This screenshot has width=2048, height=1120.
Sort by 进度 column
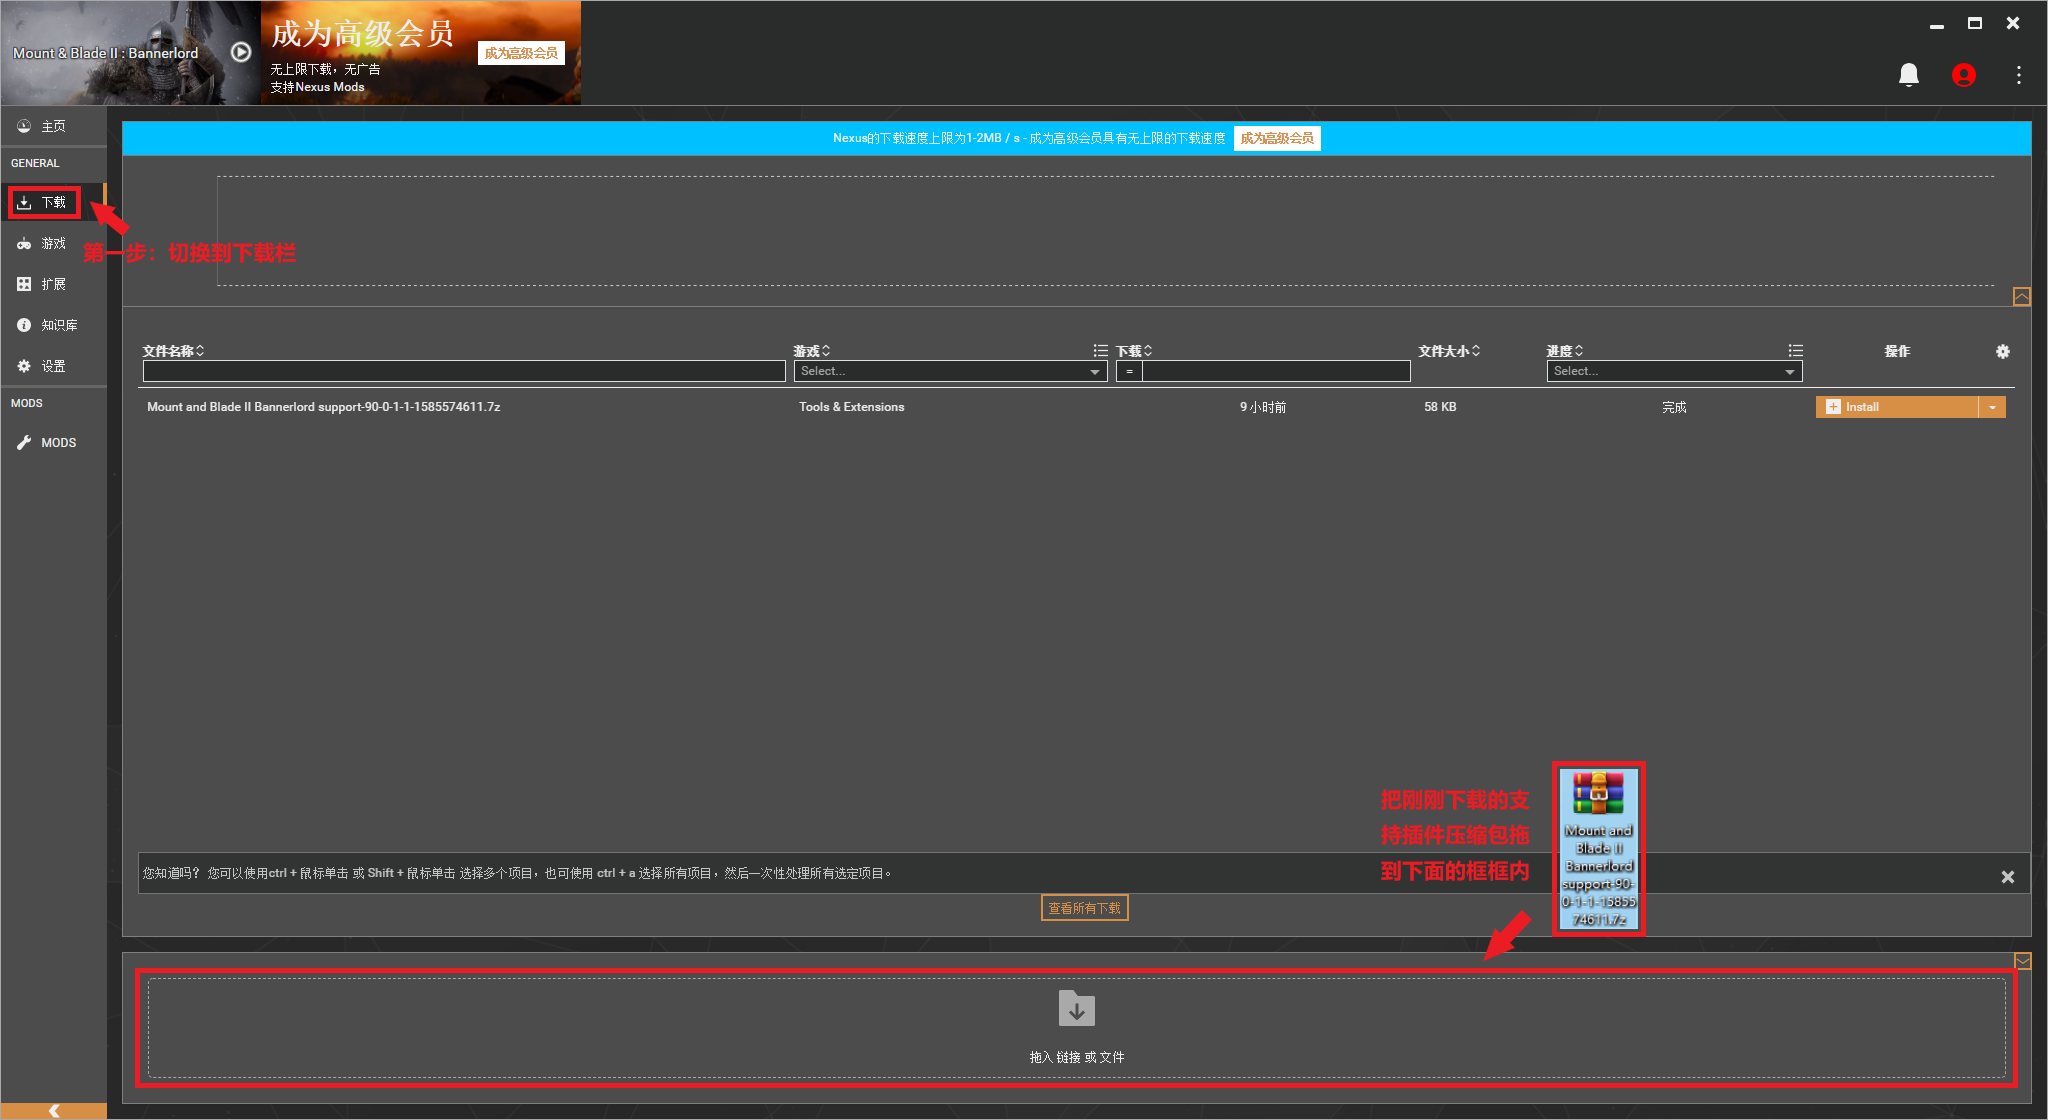[x=1565, y=351]
